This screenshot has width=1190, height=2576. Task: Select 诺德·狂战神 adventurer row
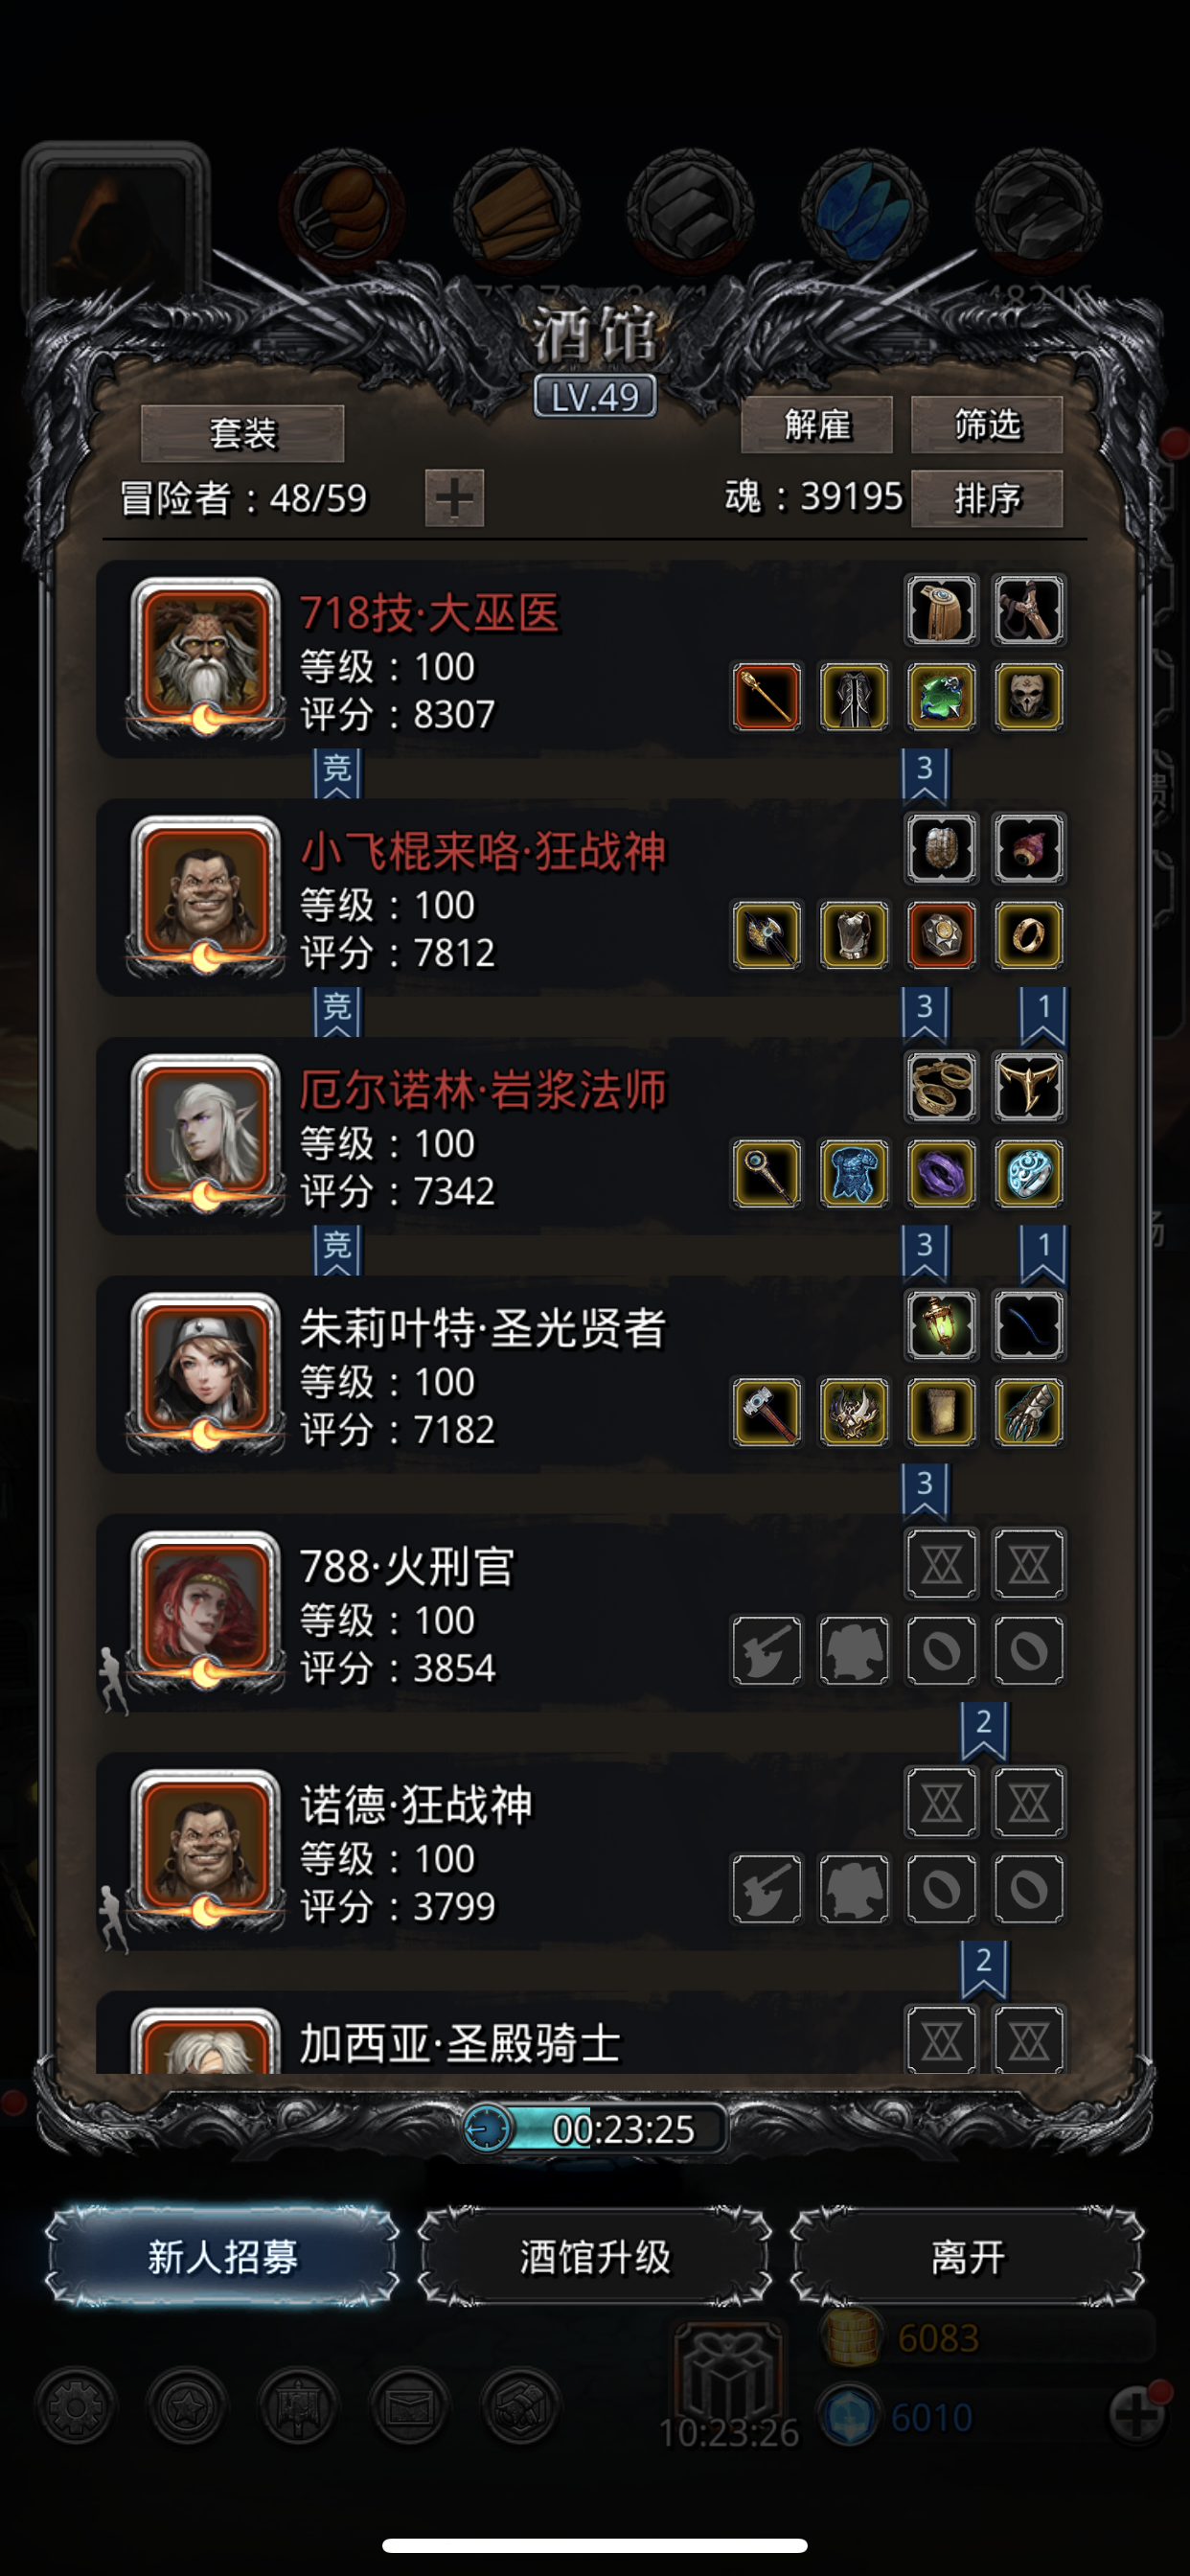(590, 1852)
